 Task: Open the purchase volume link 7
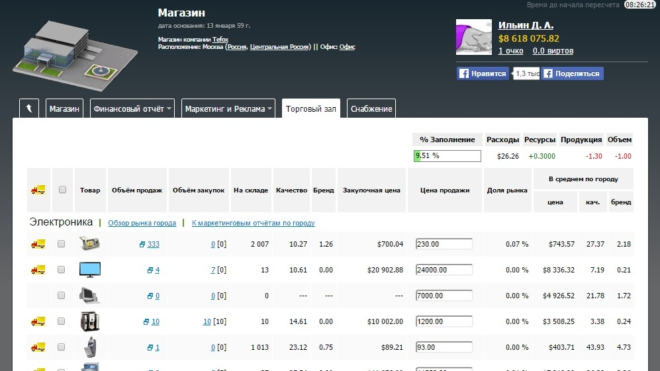(x=213, y=270)
